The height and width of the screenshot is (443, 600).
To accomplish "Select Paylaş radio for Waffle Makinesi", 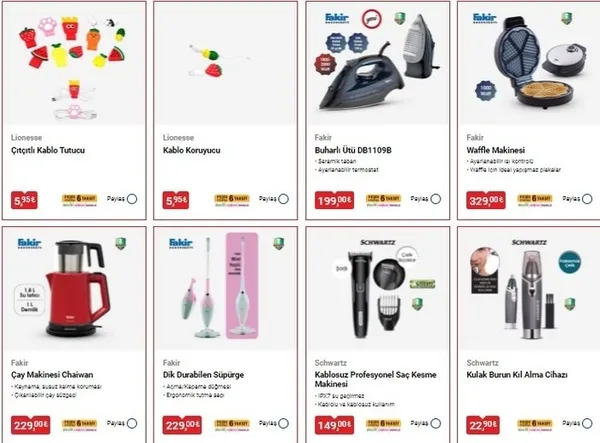I will [587, 199].
